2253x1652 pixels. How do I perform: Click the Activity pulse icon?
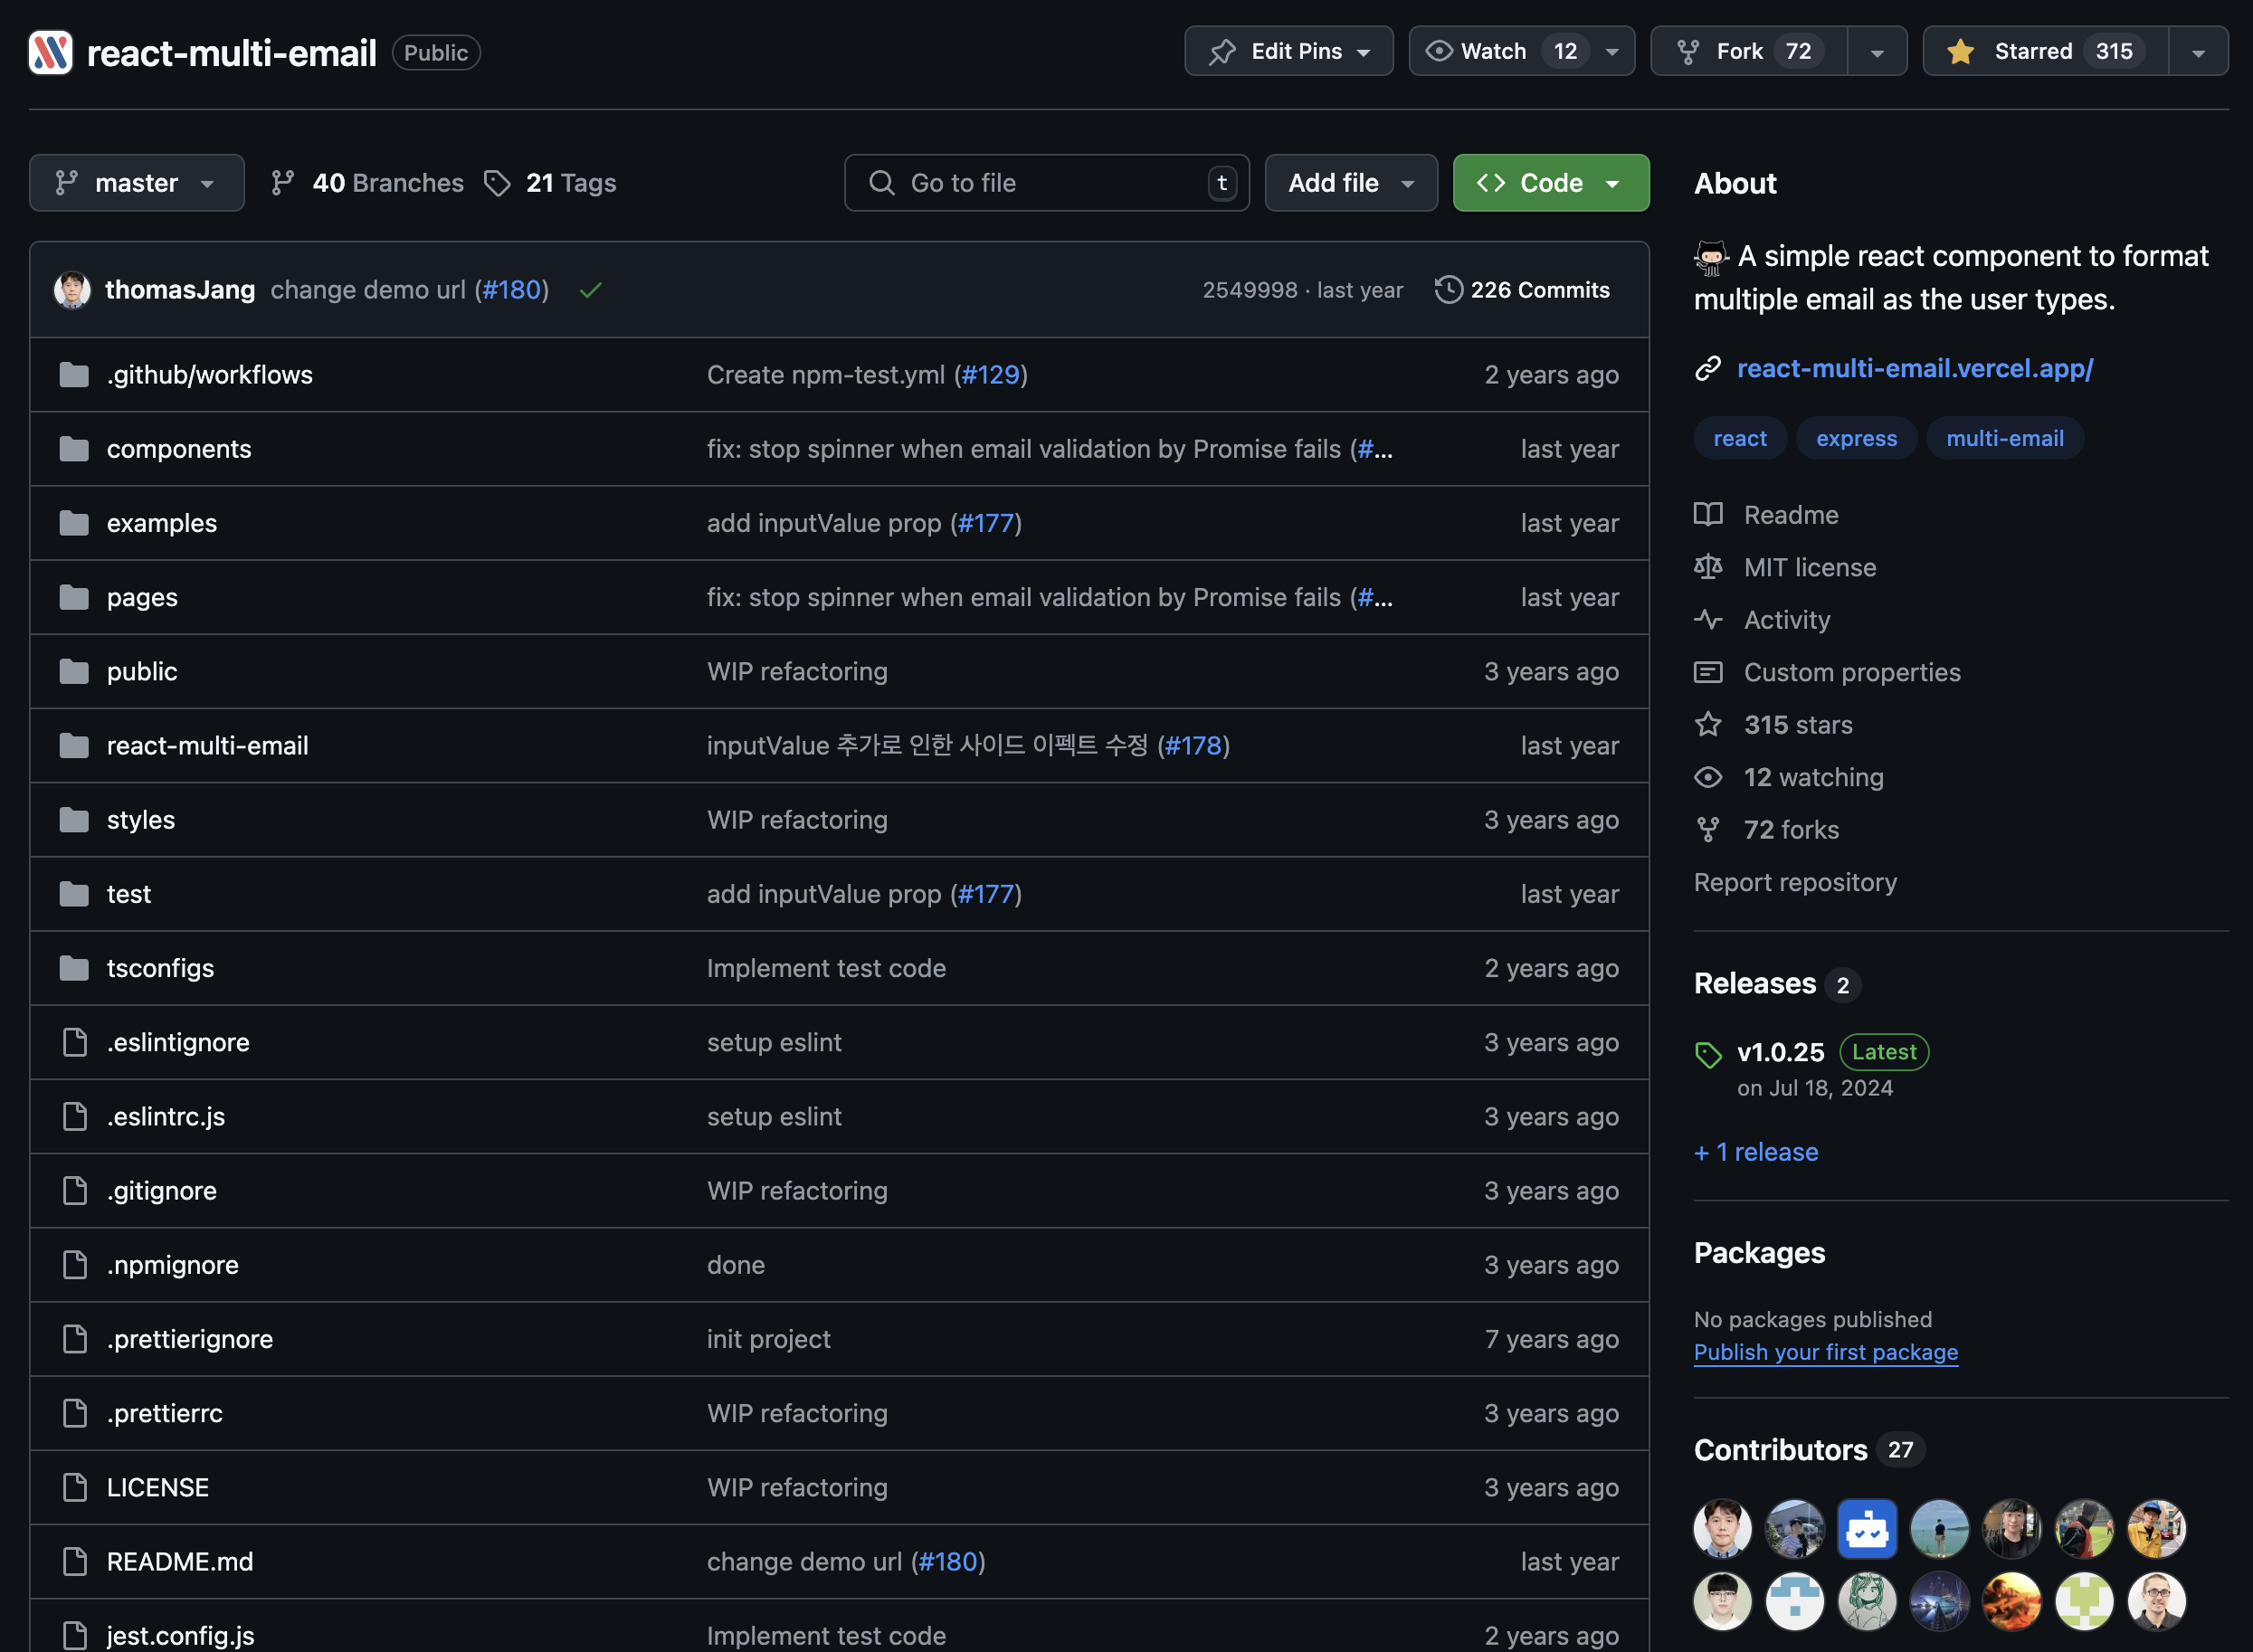[x=1708, y=620]
